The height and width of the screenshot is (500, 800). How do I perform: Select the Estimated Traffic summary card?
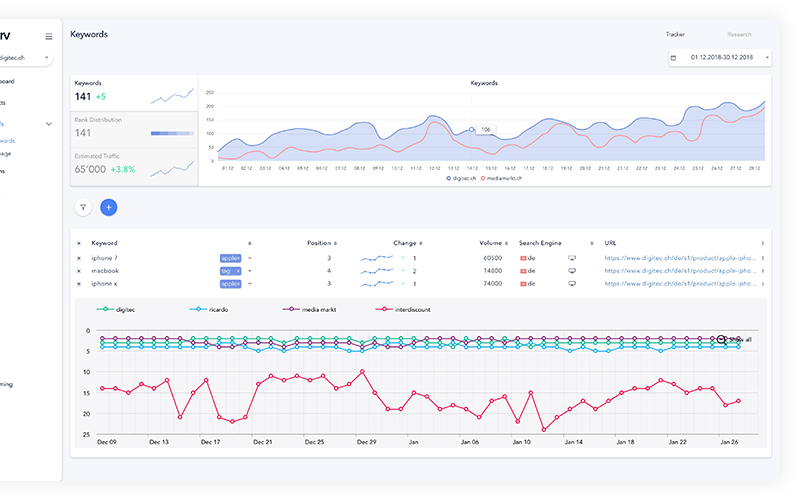click(x=134, y=164)
